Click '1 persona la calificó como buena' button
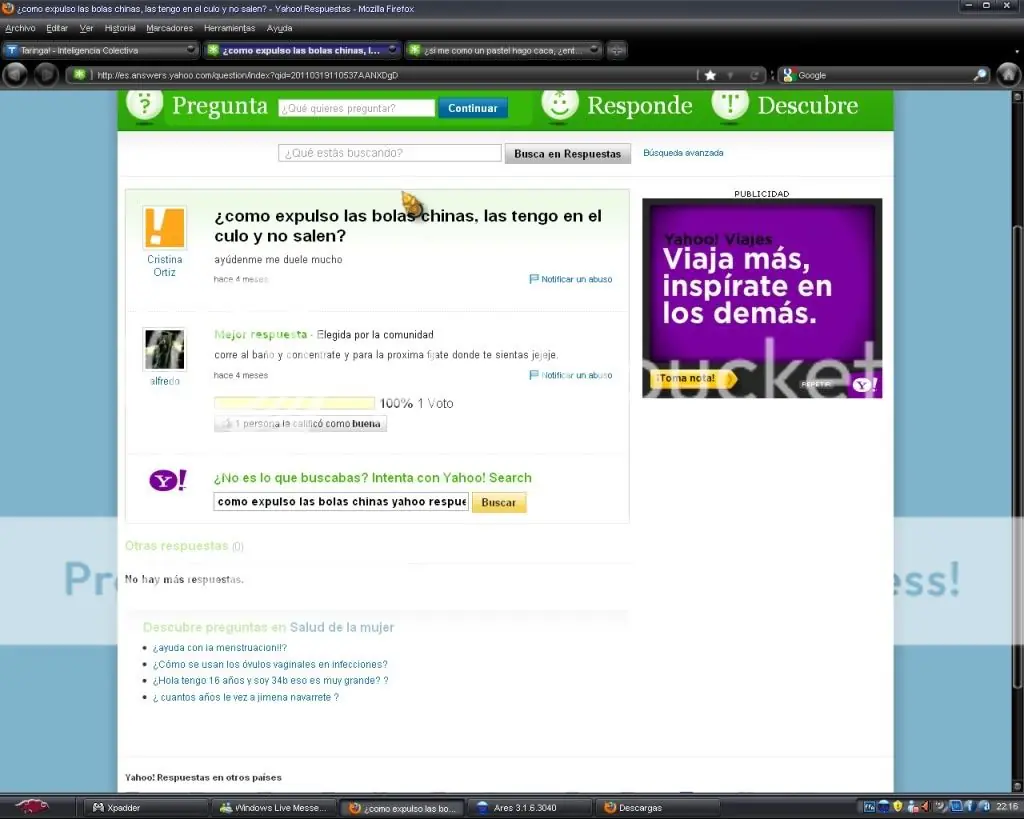 coord(300,424)
